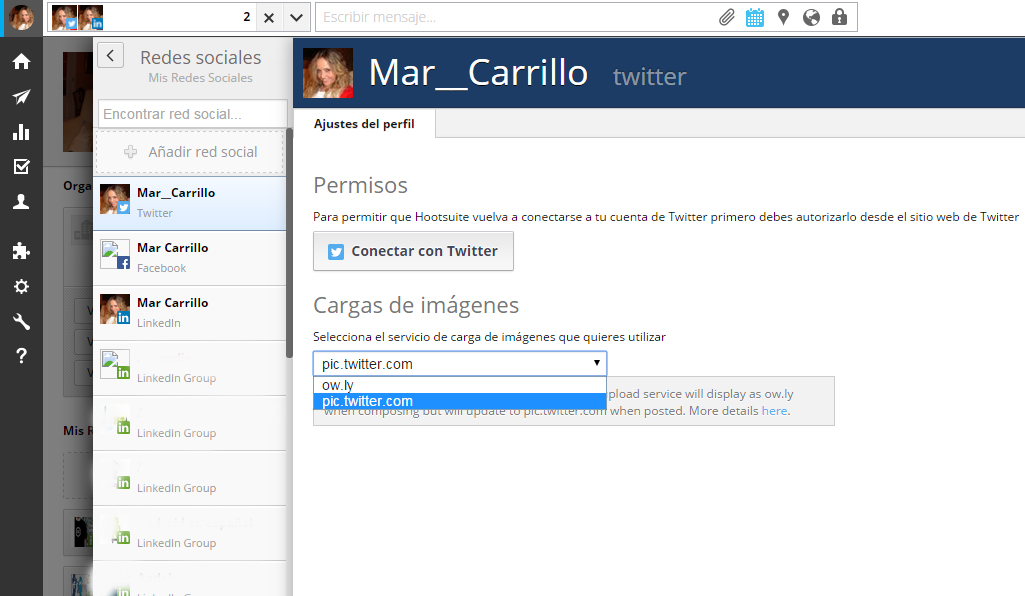Open the Tools wrench icon

point(21,321)
